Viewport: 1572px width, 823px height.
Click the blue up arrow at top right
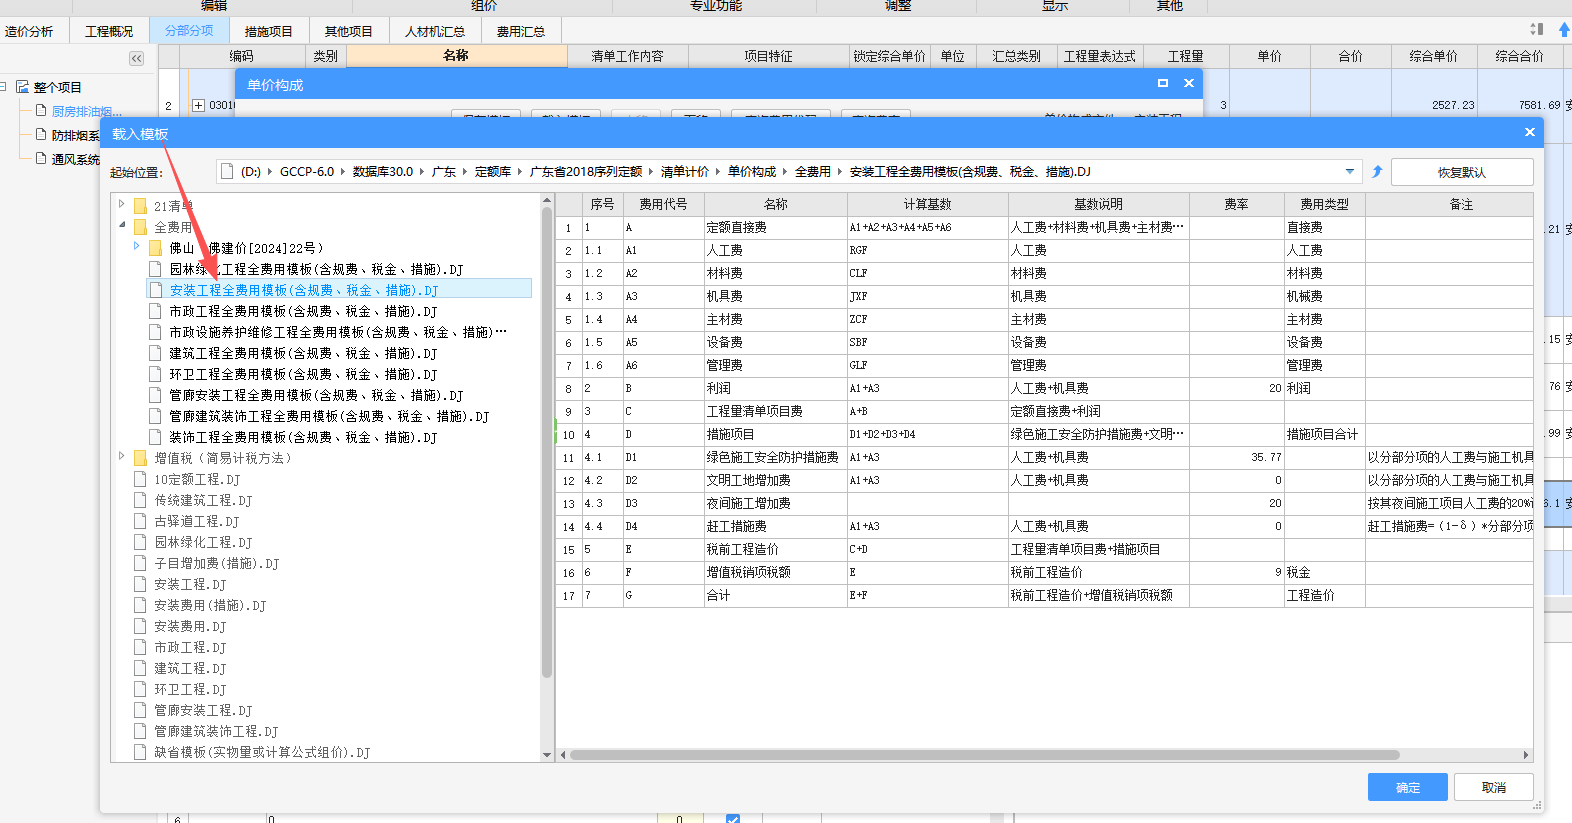(1564, 30)
